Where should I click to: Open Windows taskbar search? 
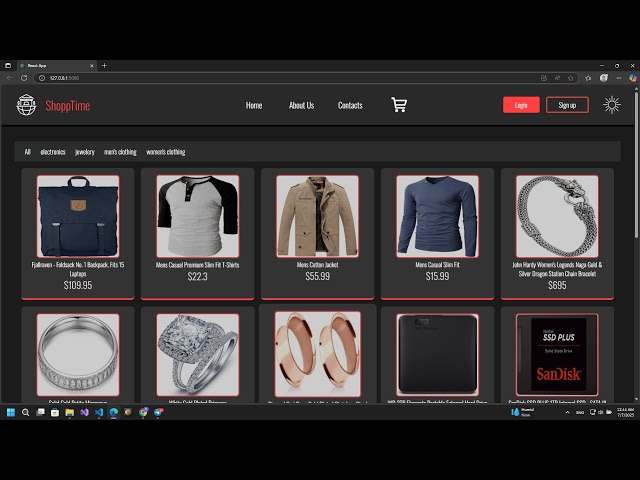click(25, 412)
